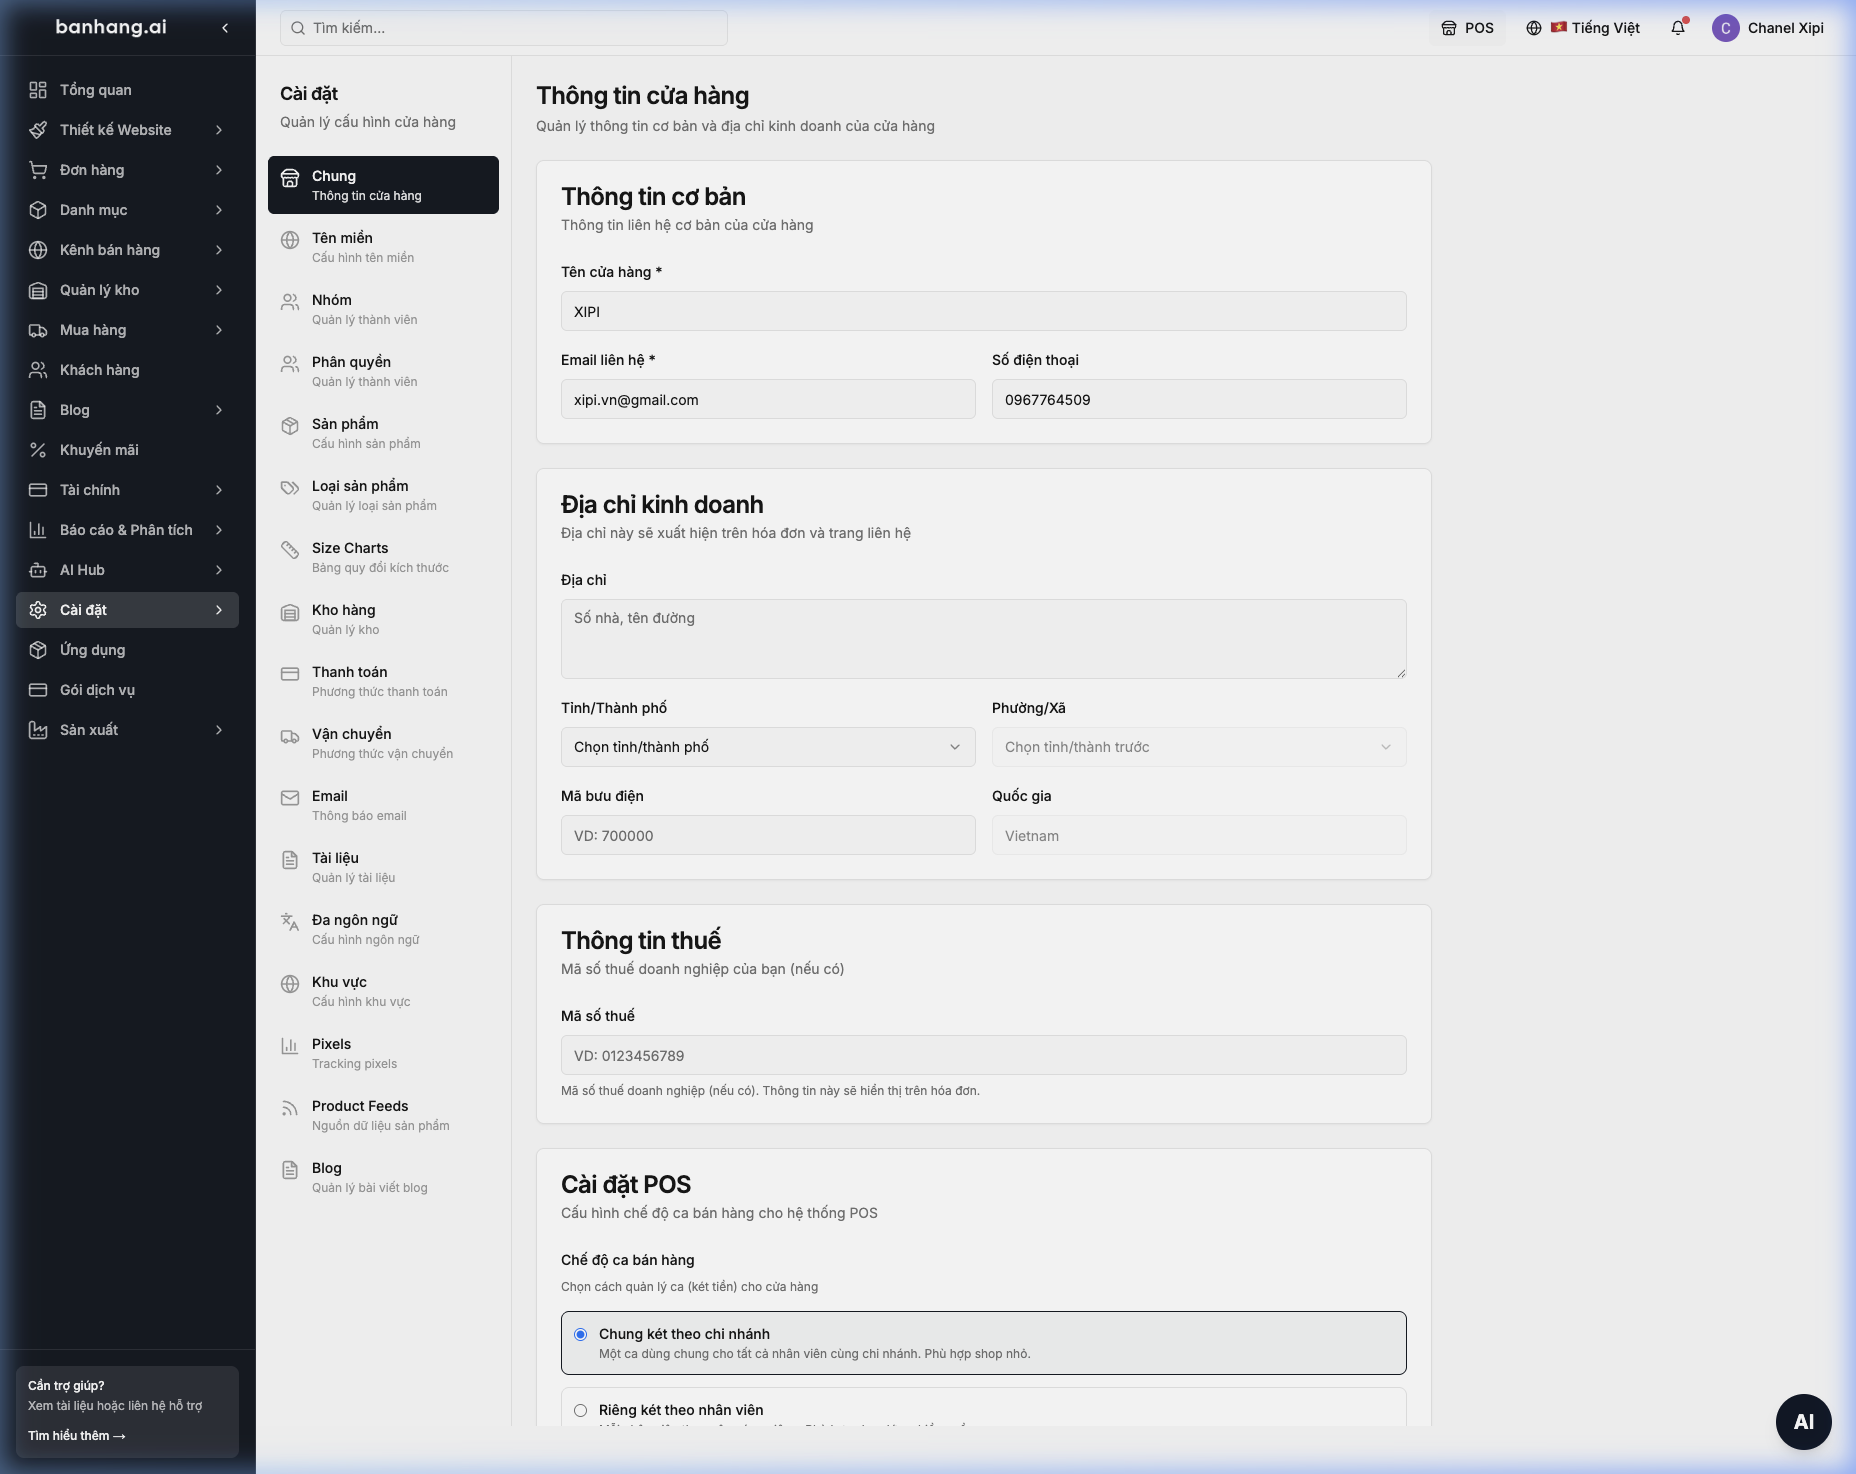This screenshot has height=1474, width=1856.
Task: Expand the Đơn hàng submenu arrow
Action: click(x=219, y=170)
